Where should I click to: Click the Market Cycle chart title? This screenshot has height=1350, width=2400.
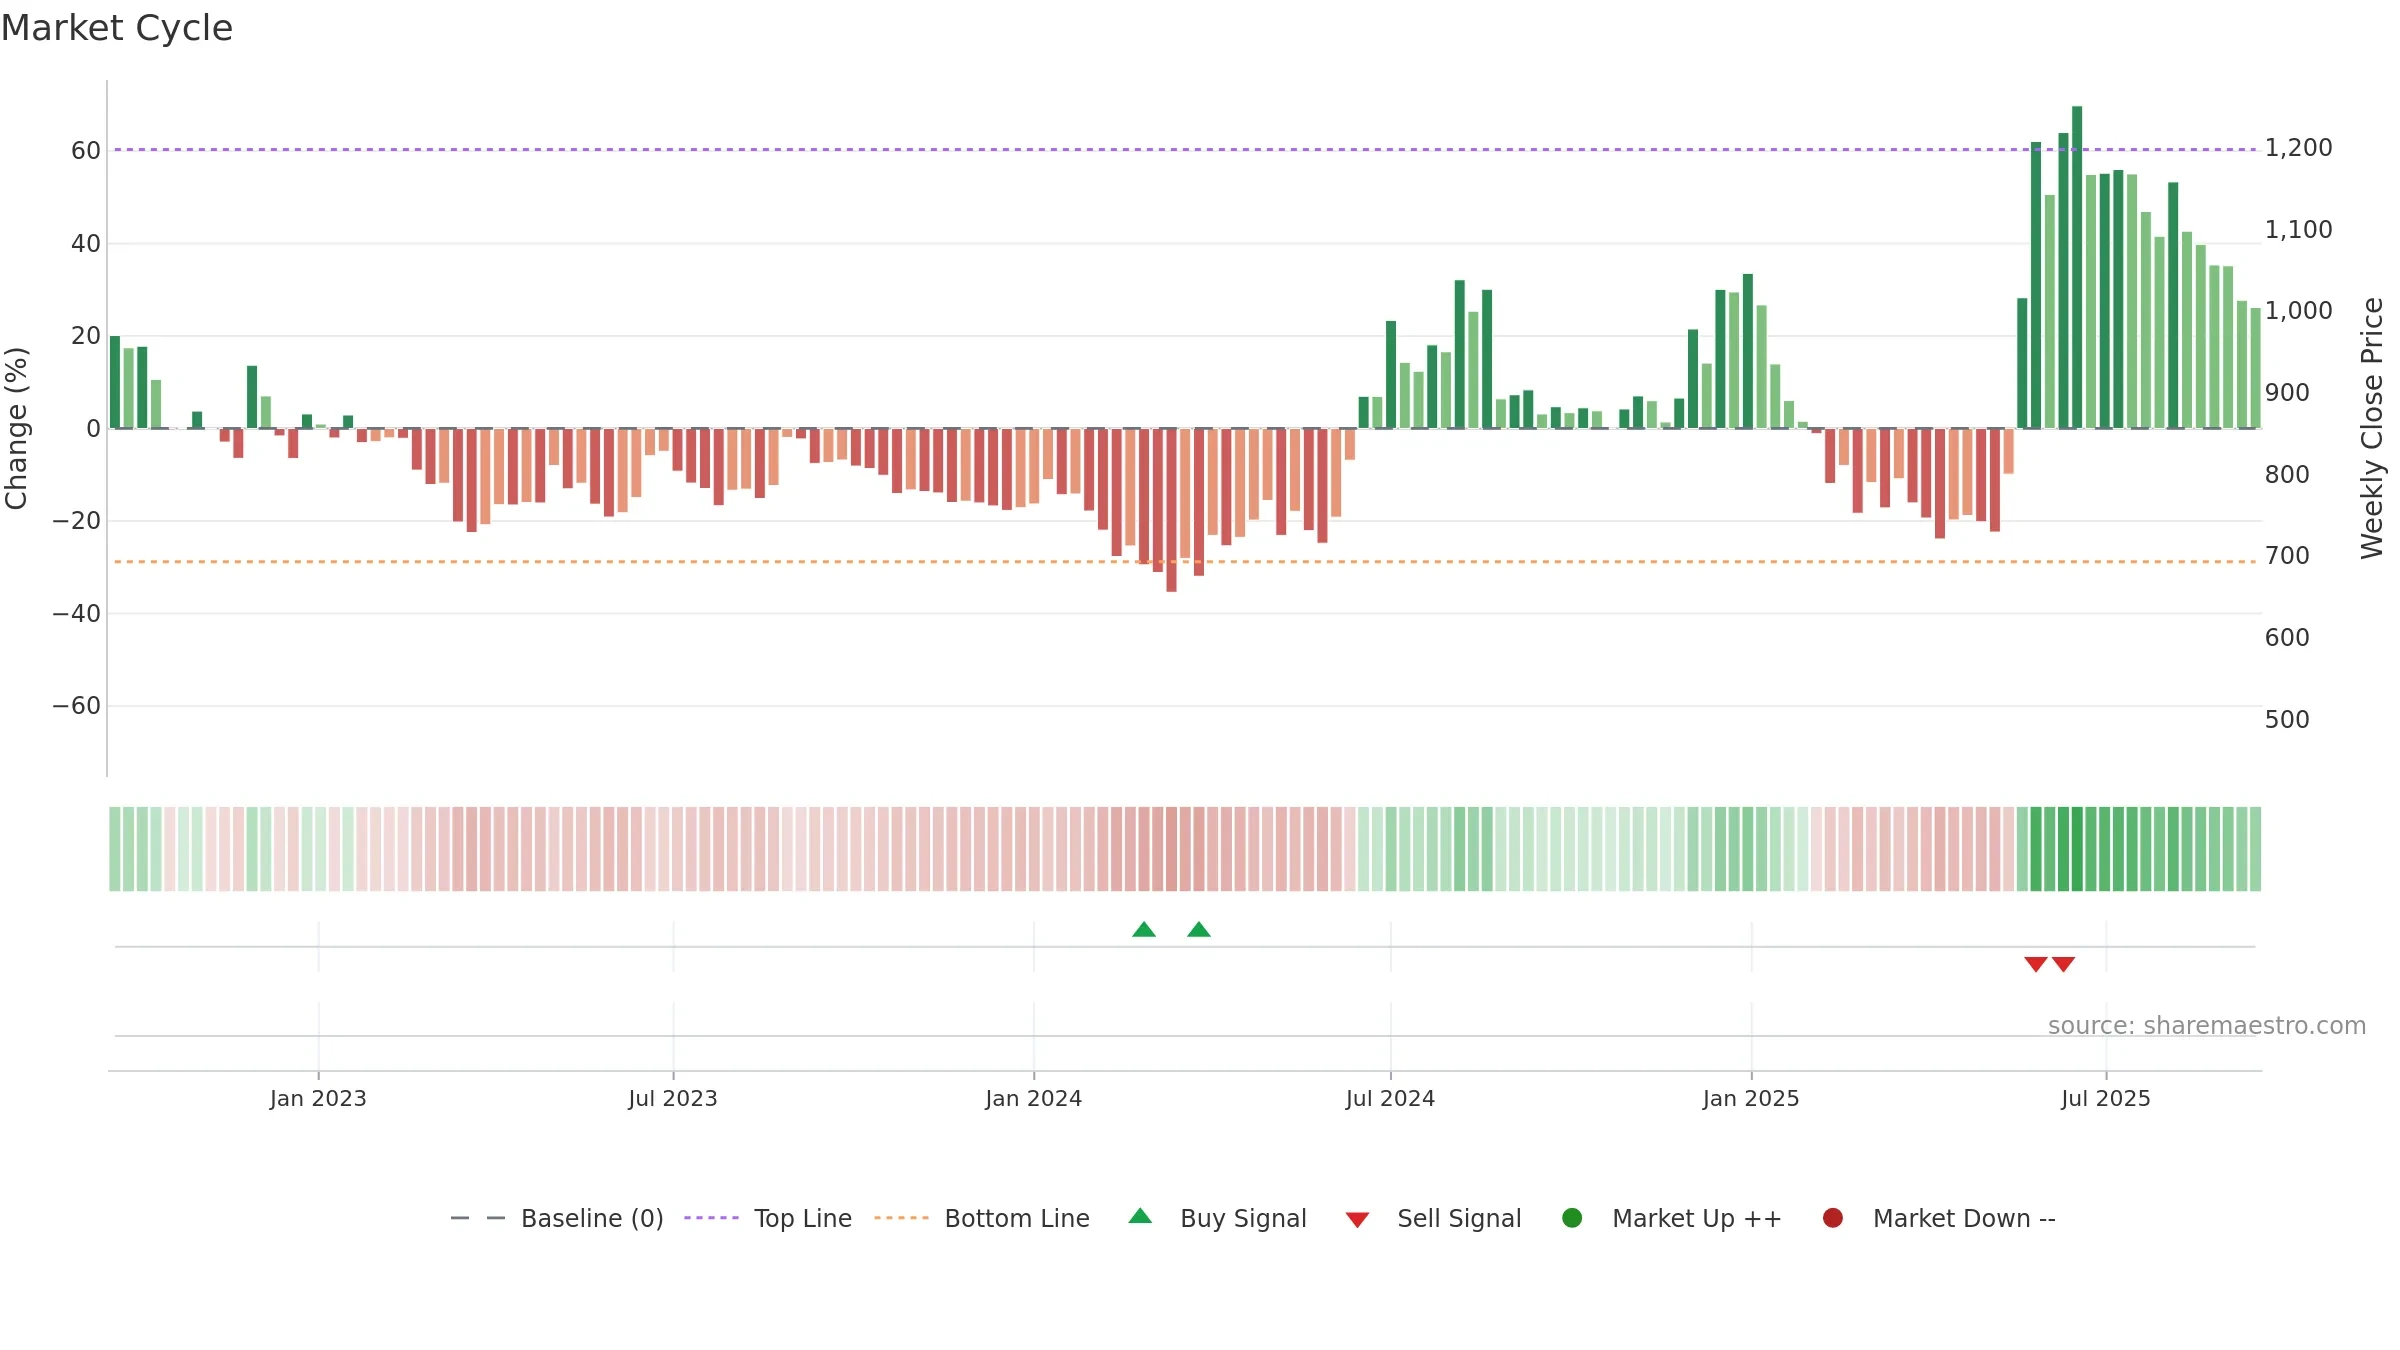[117, 28]
